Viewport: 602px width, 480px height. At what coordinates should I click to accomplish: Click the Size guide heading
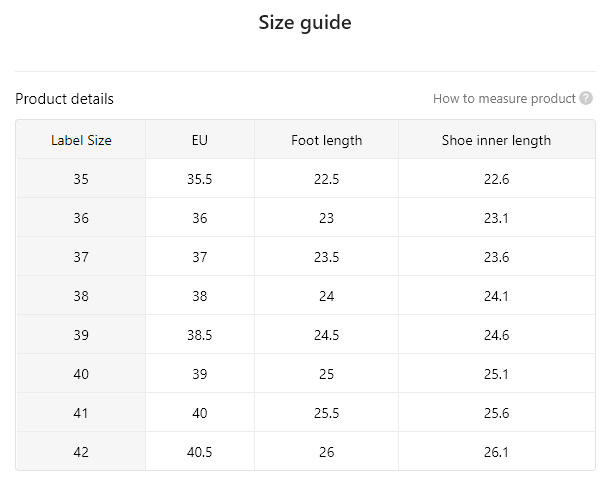coord(305,23)
